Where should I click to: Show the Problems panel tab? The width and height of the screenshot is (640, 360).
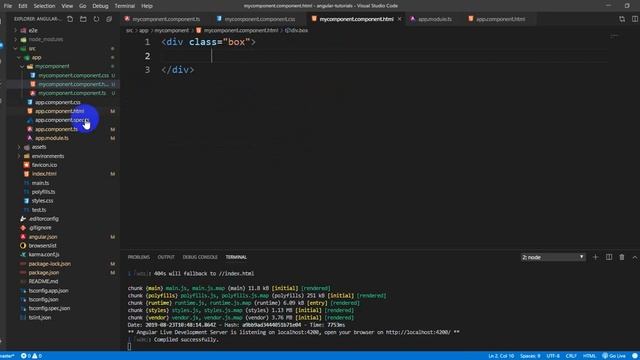pyautogui.click(x=139, y=257)
